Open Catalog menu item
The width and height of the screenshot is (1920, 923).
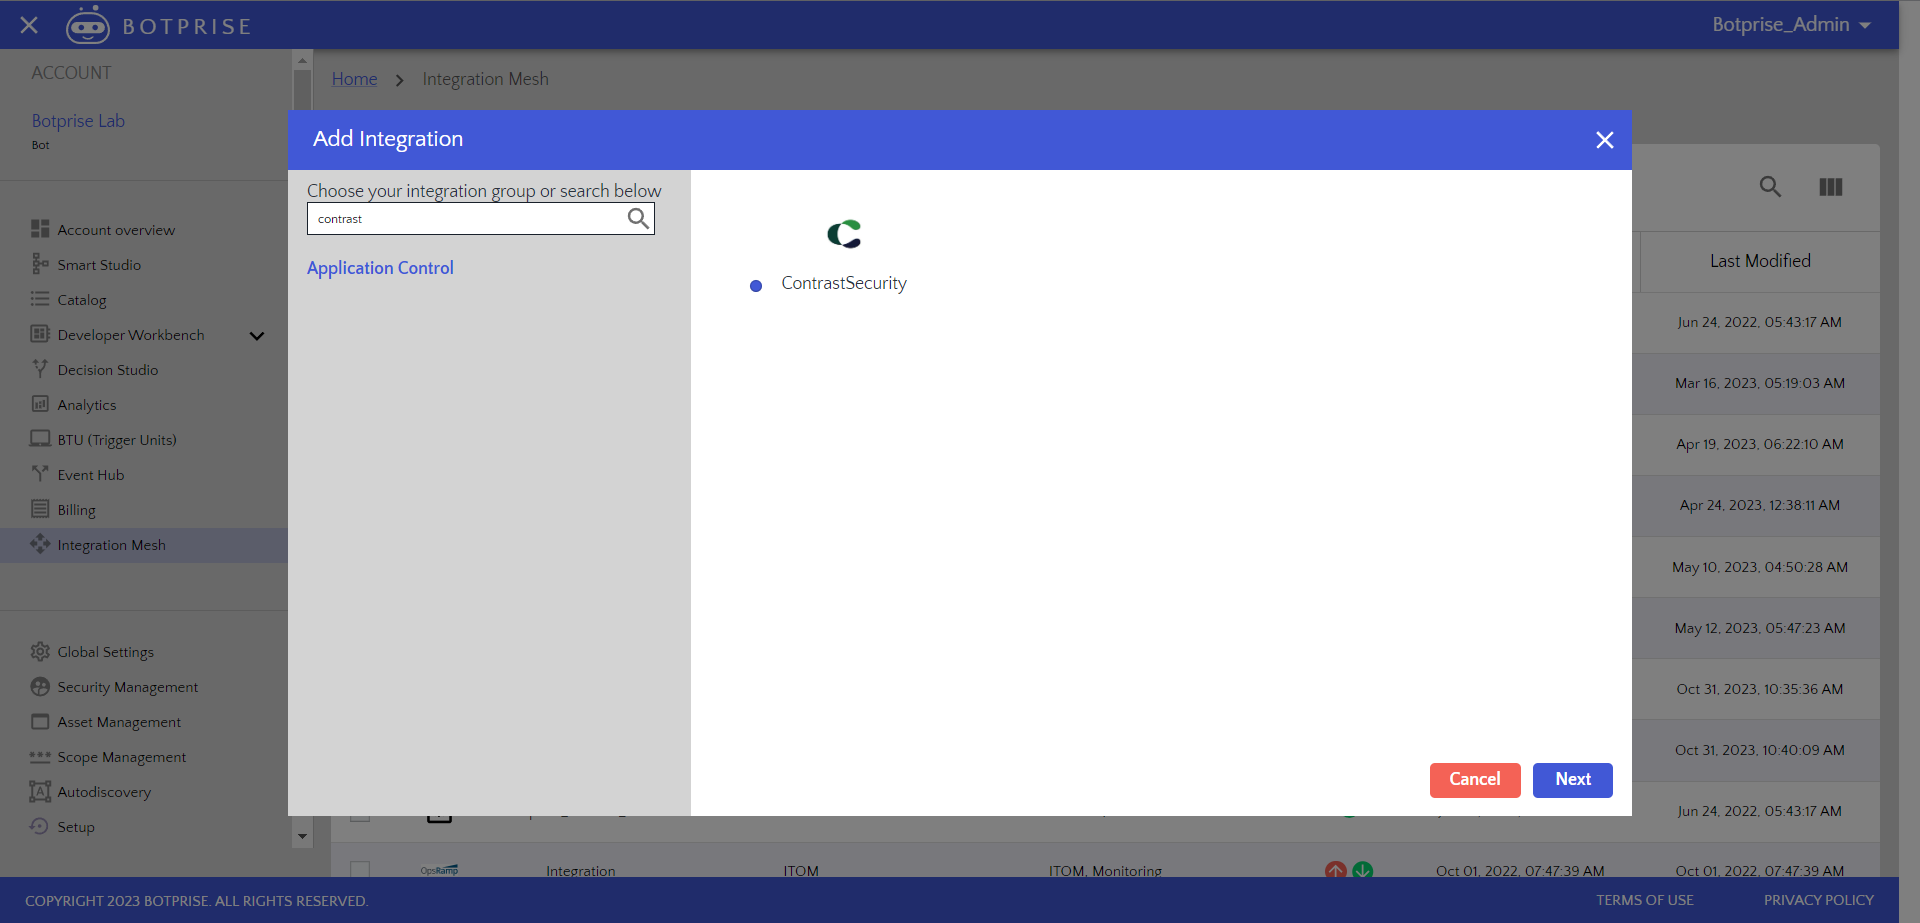click(82, 300)
